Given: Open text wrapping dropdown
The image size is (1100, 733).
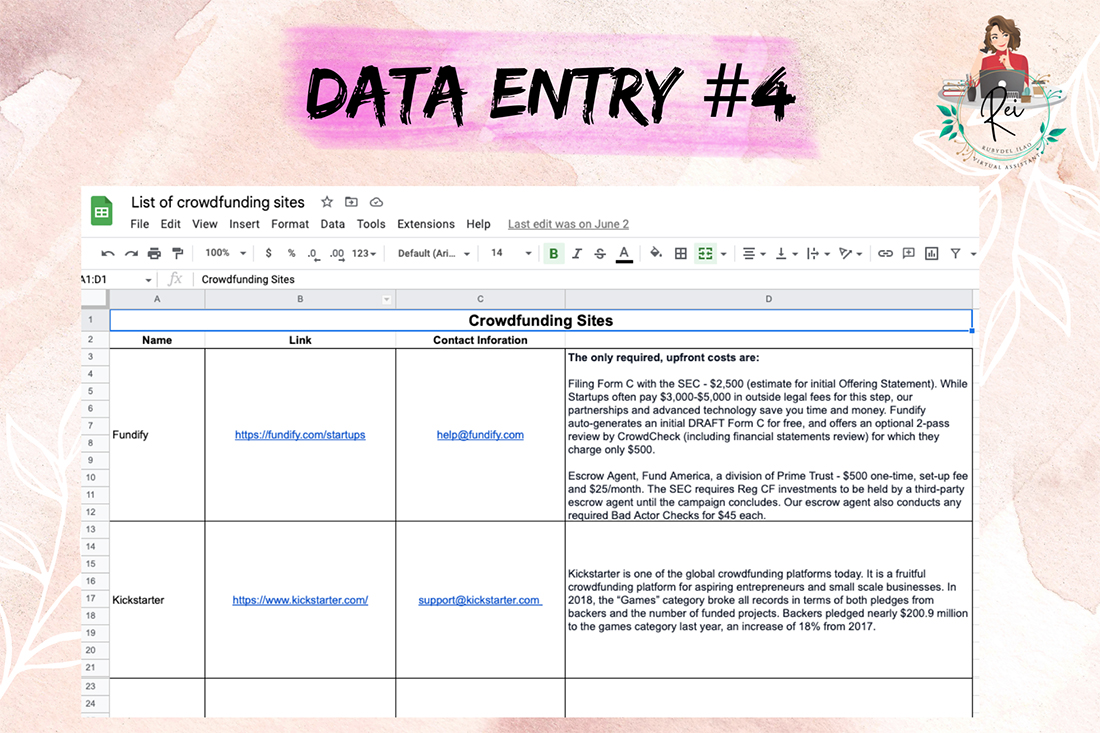Looking at the screenshot, I should [x=818, y=253].
